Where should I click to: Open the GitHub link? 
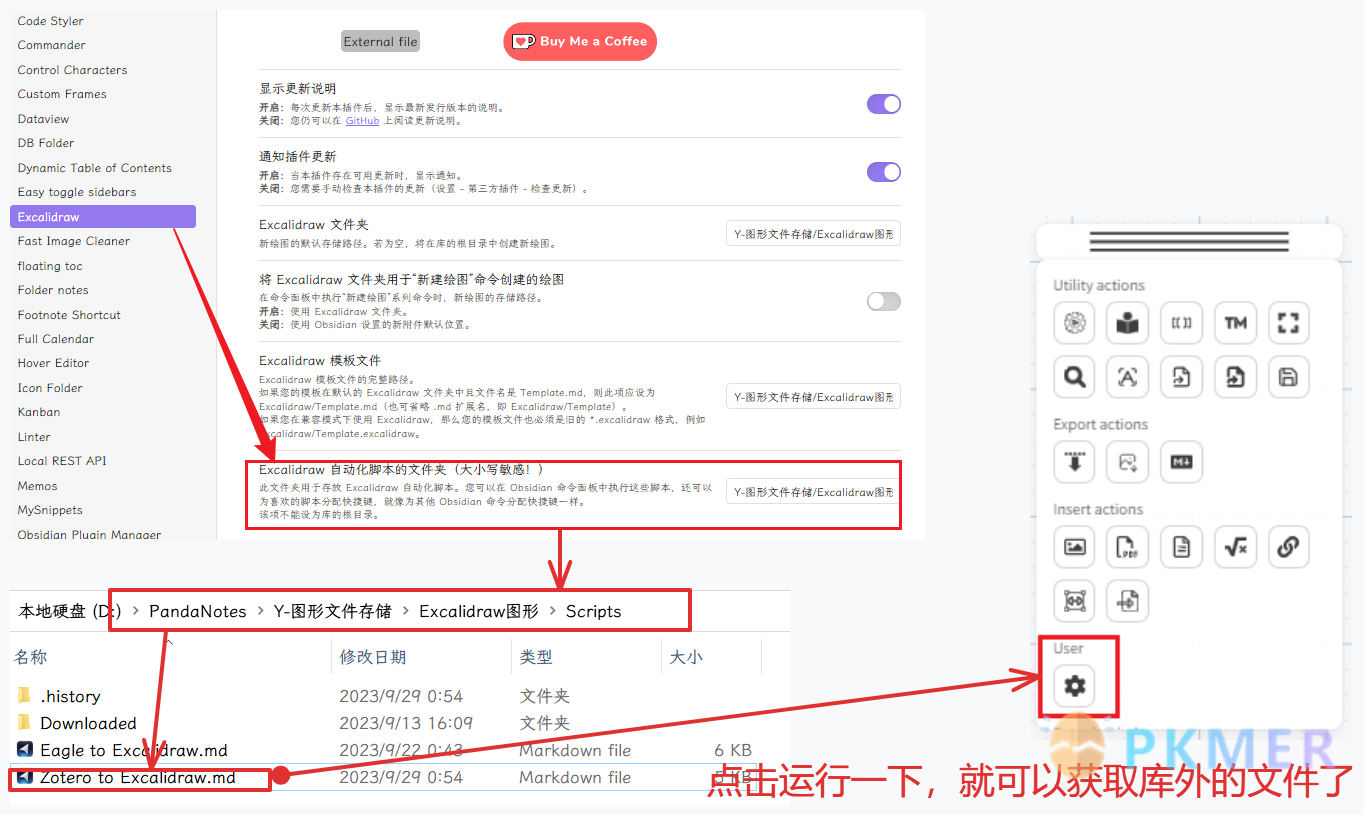(x=362, y=120)
